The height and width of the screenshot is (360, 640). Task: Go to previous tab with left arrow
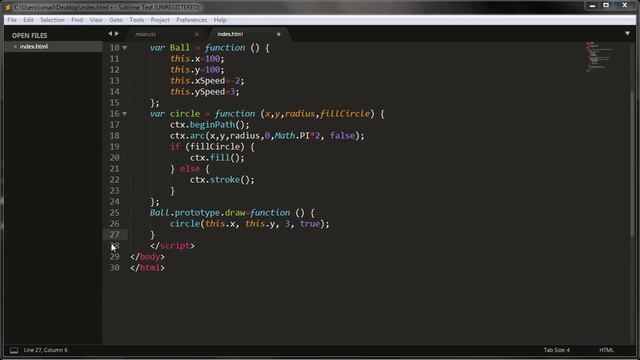[110, 34]
